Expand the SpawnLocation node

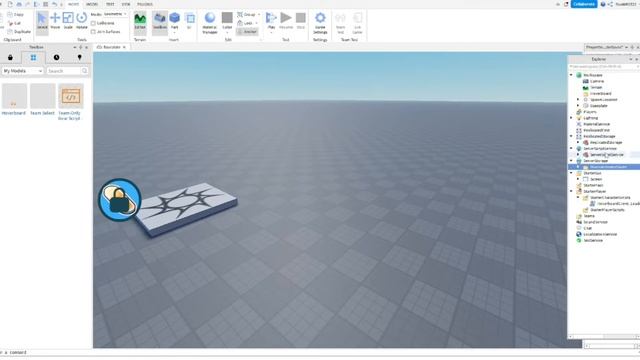(578, 100)
